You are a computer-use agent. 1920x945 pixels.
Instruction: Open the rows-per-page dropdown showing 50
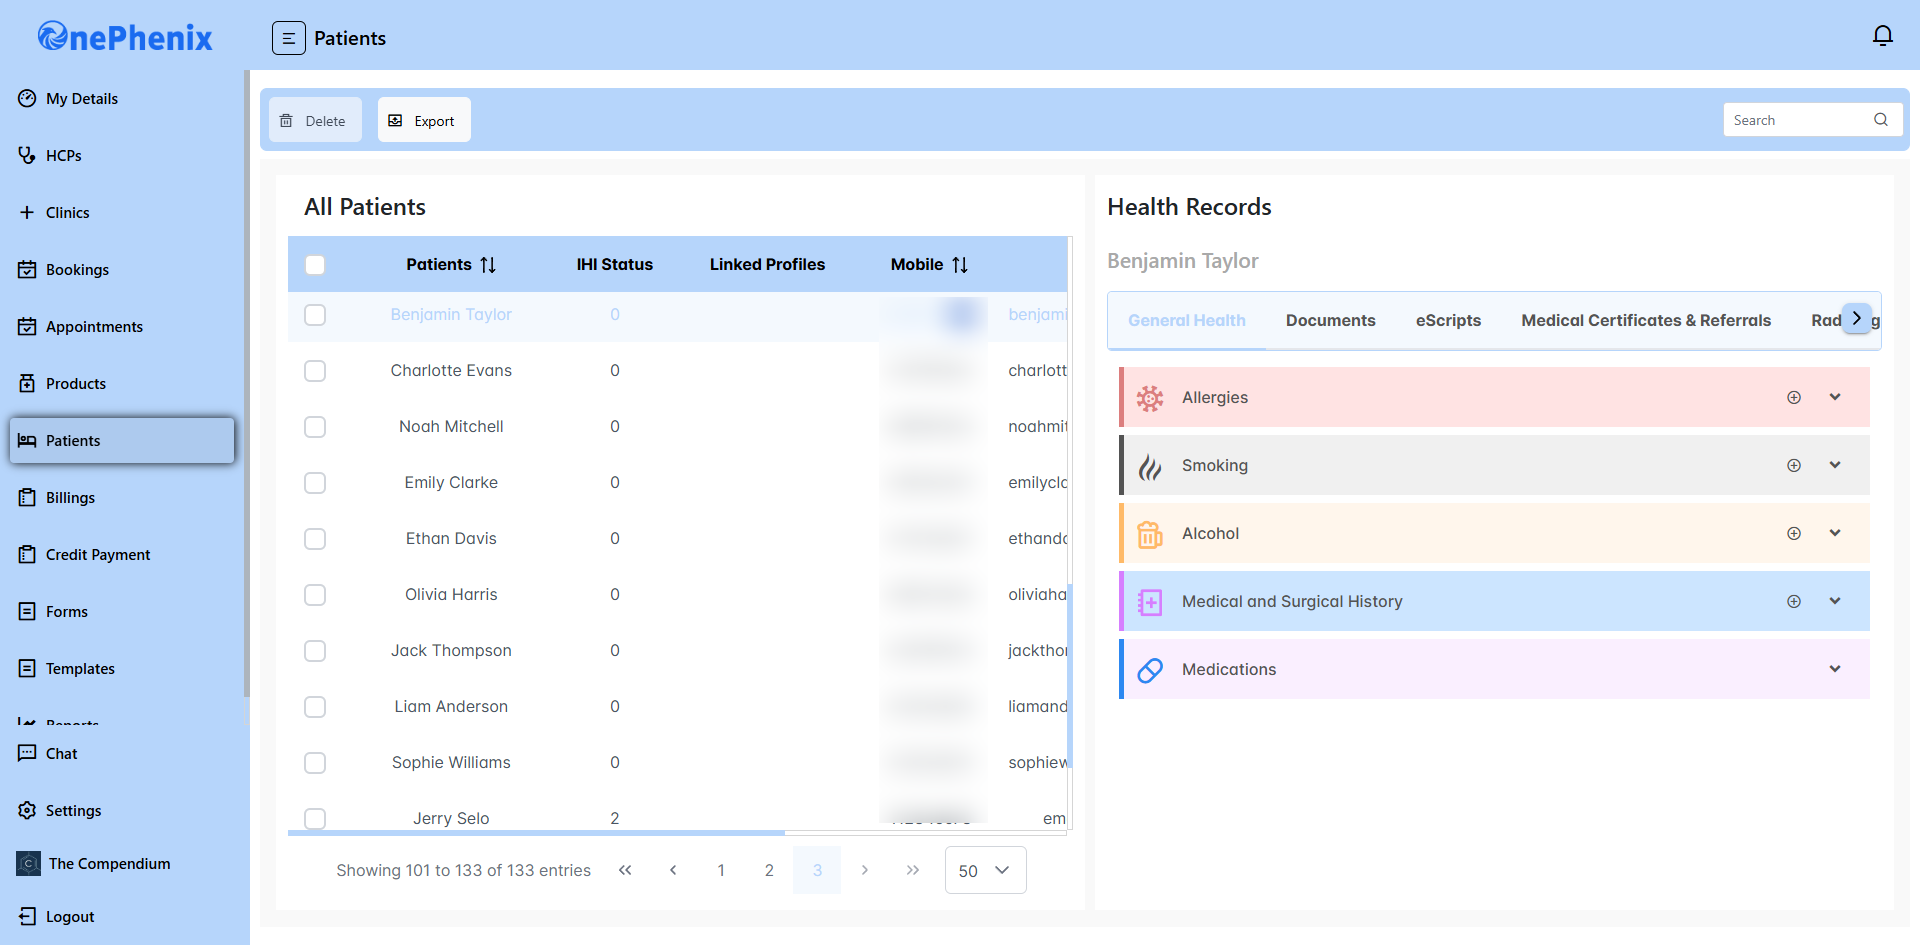(985, 870)
